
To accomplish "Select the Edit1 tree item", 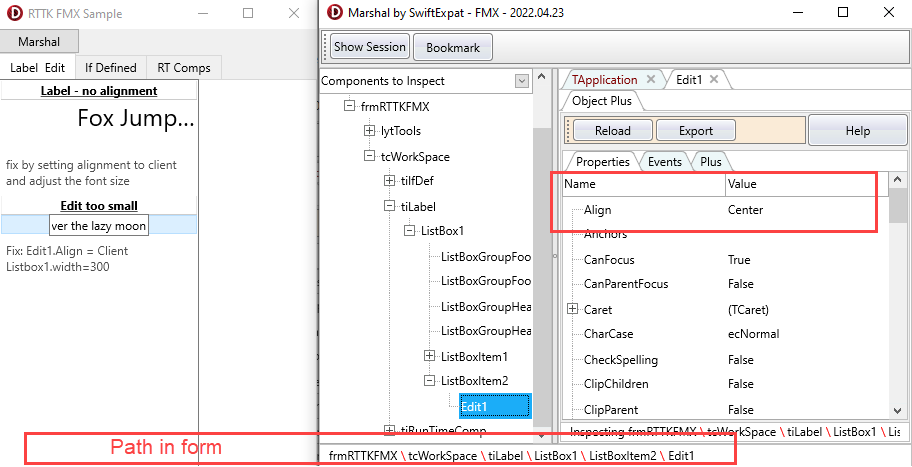I will pos(495,406).
